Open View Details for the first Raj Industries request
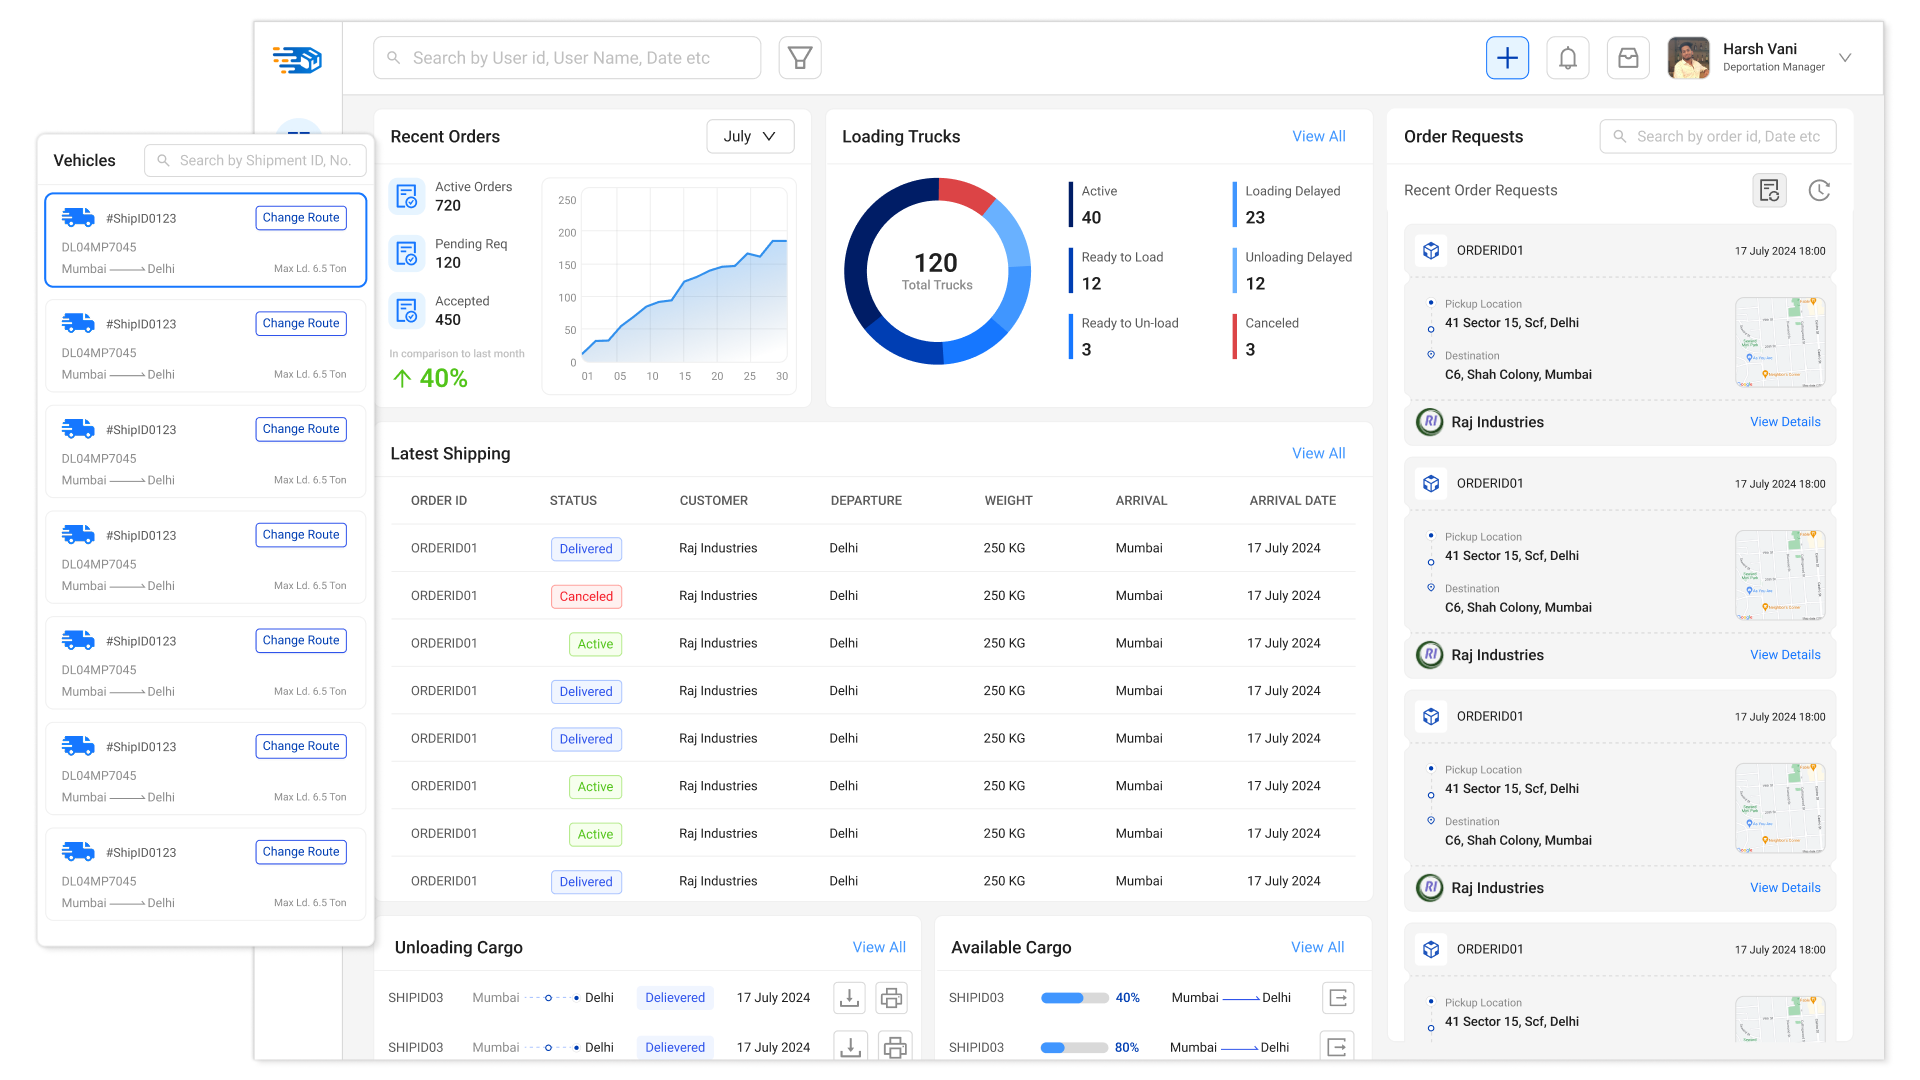 1785,422
